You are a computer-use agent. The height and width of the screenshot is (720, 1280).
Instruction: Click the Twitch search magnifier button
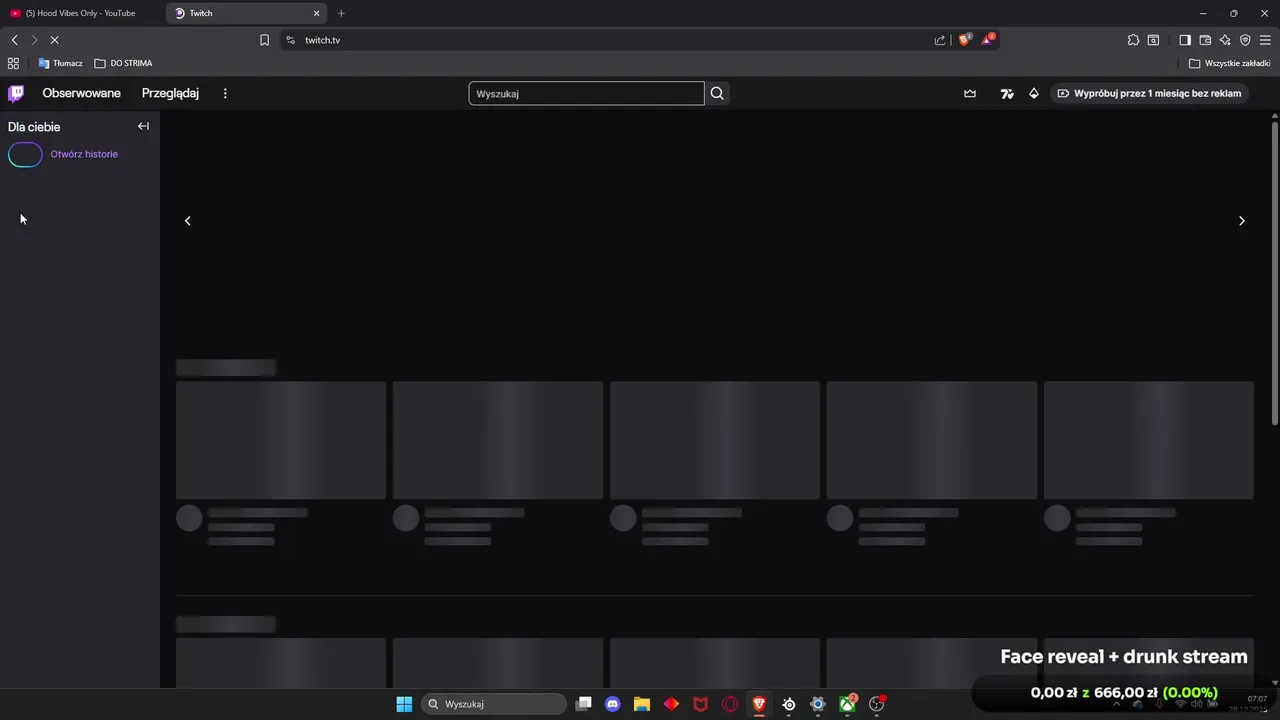tap(717, 93)
